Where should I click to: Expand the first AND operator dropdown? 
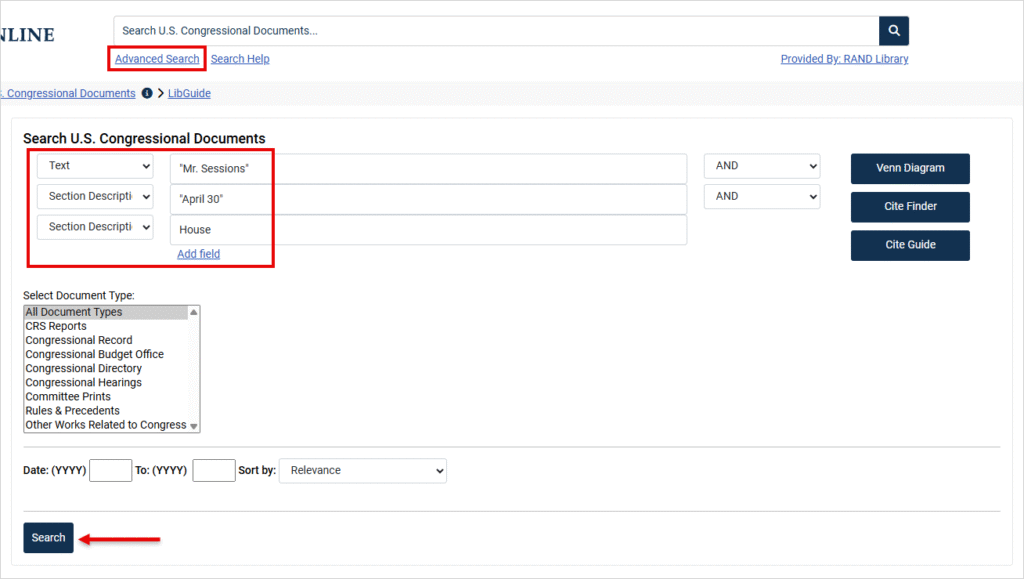tap(761, 166)
